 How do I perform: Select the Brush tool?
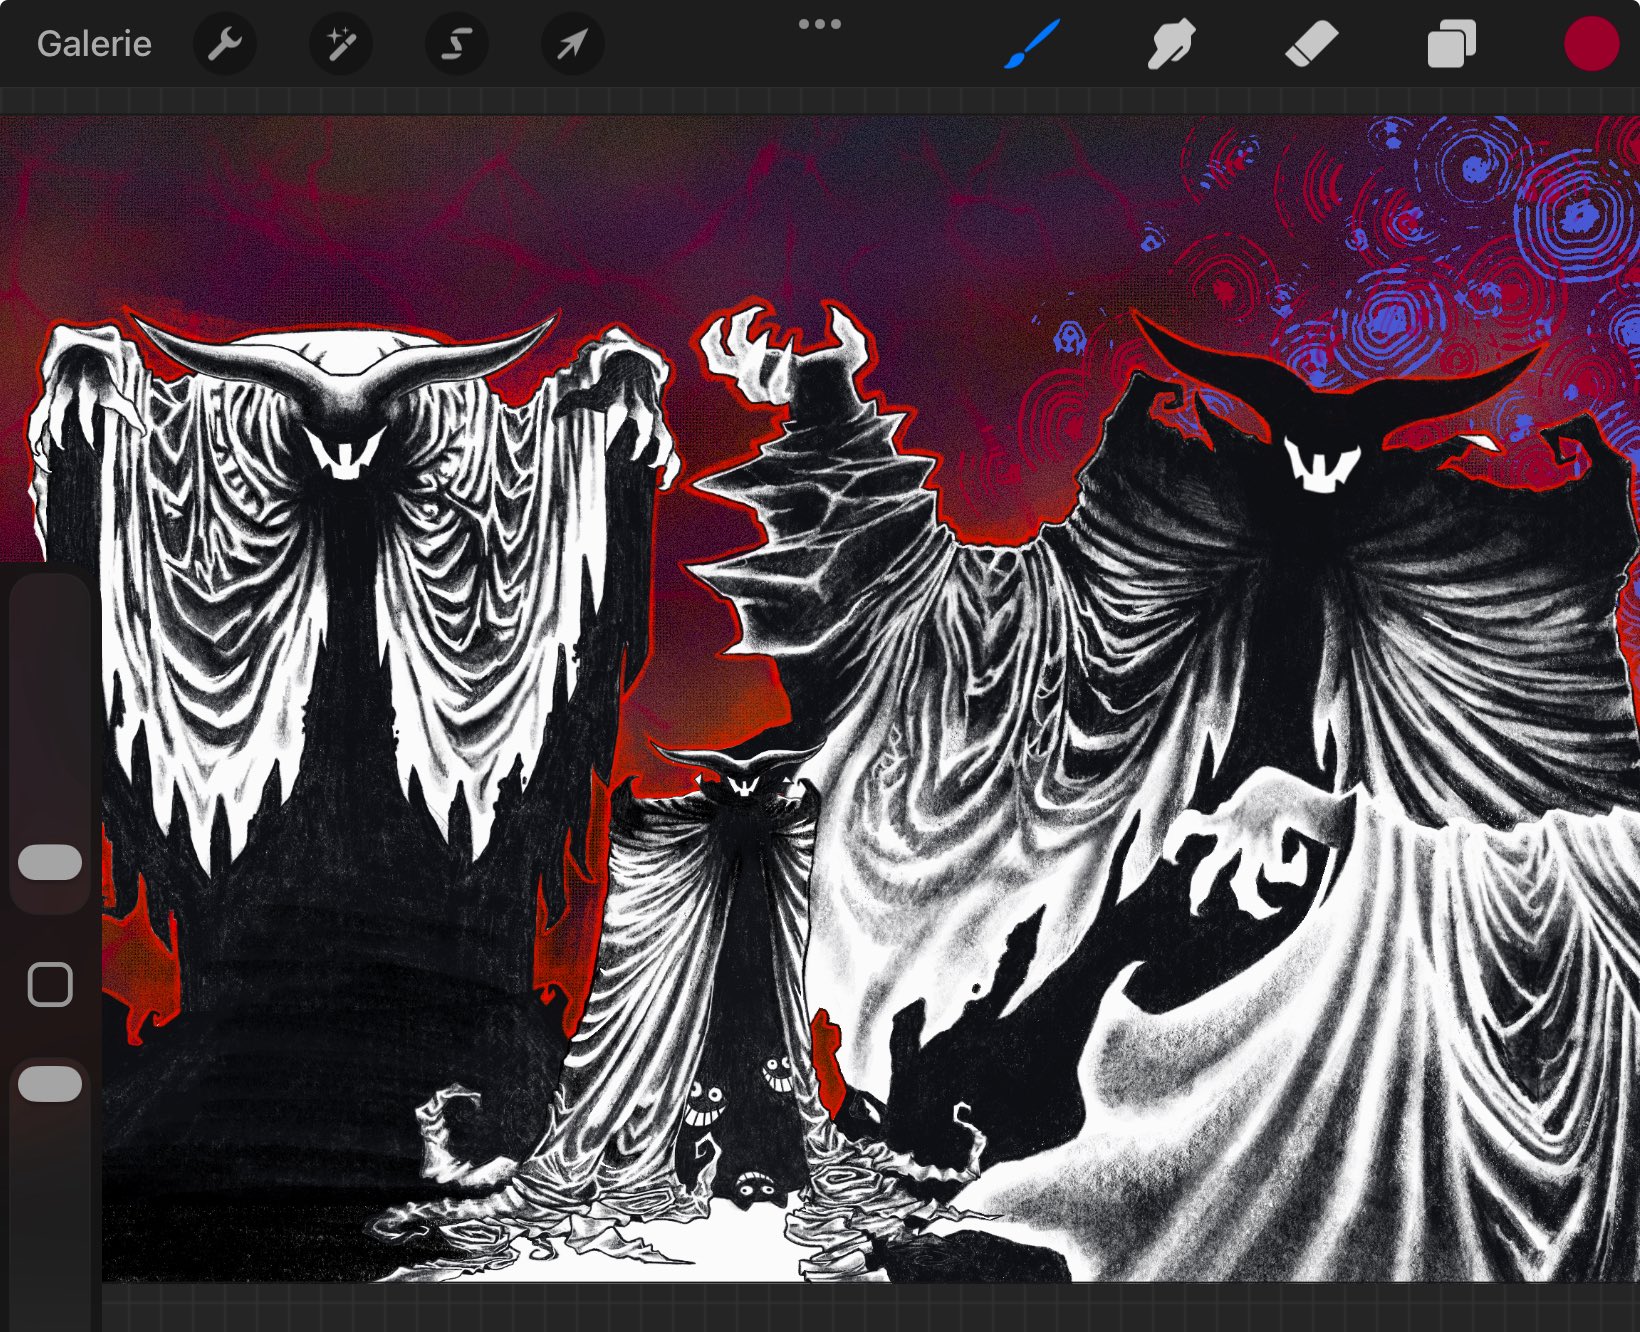coord(1031,45)
